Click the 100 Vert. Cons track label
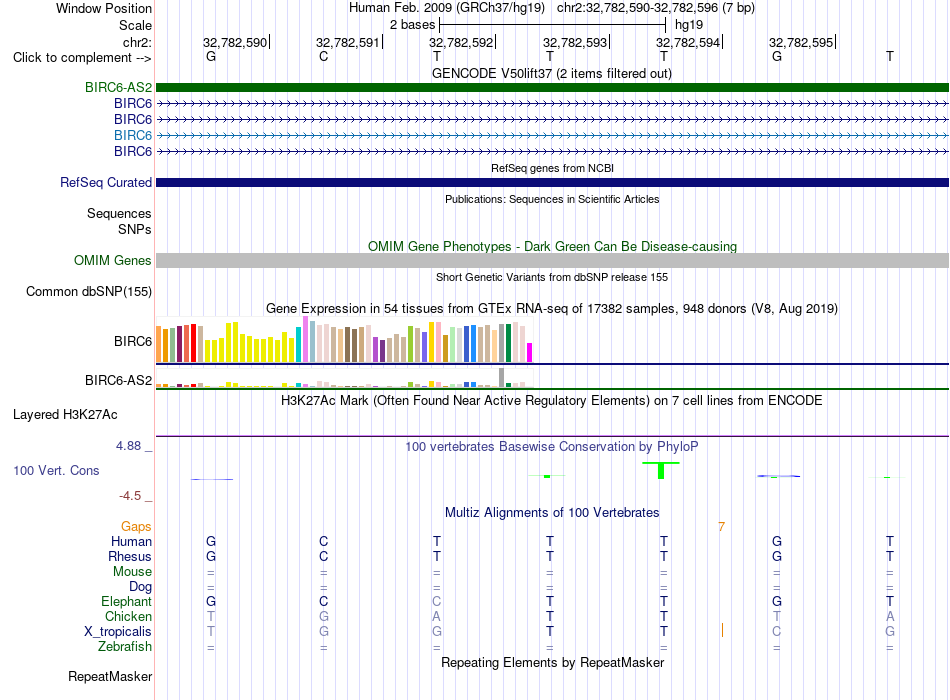Image resolution: width=950 pixels, height=700 pixels. (x=56, y=470)
